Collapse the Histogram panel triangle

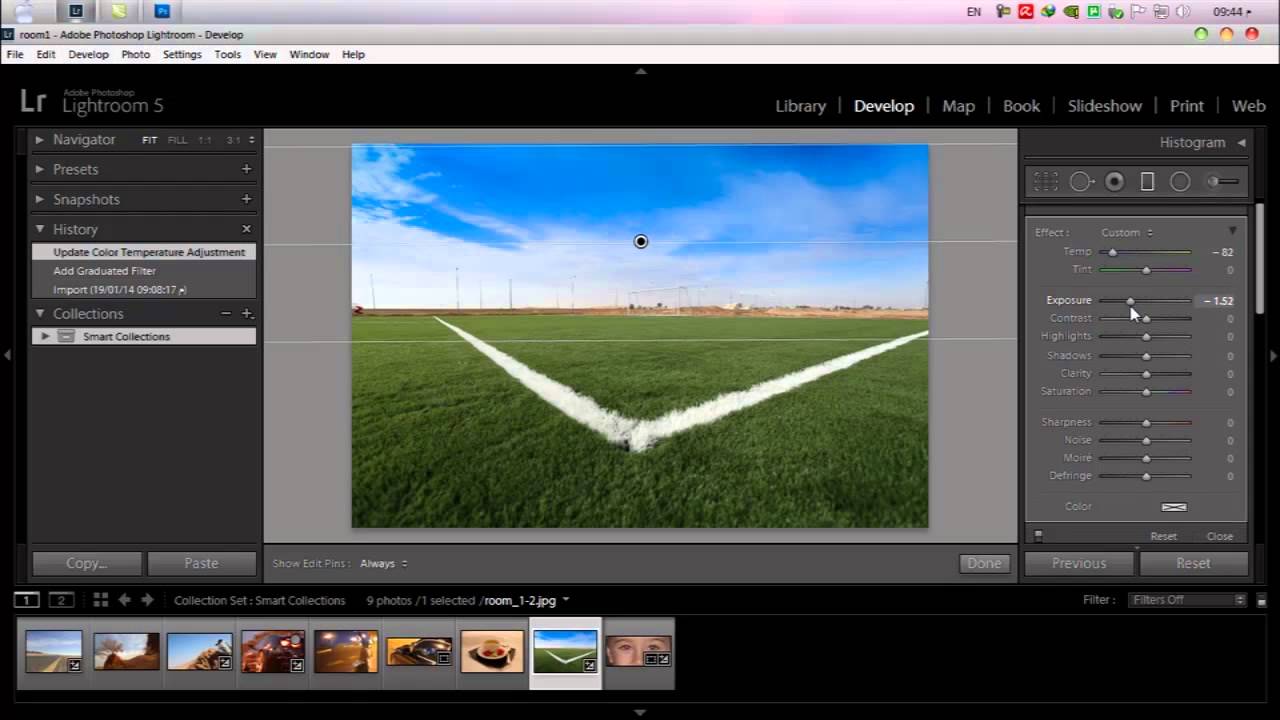pyautogui.click(x=1241, y=143)
